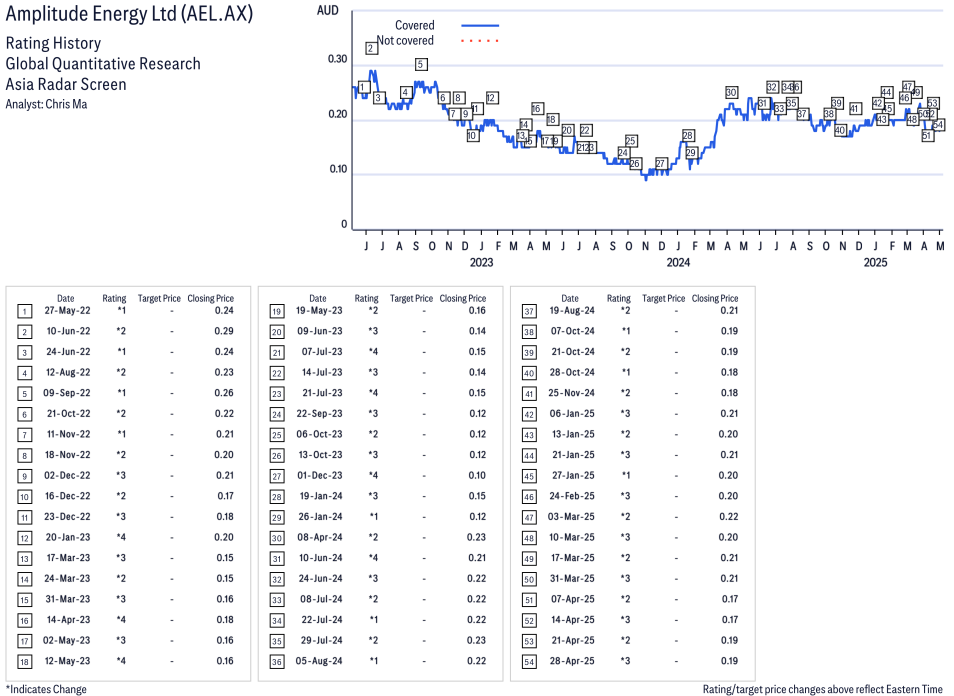Click table index box 12 beside 20-Jan-23

[x=24, y=538]
